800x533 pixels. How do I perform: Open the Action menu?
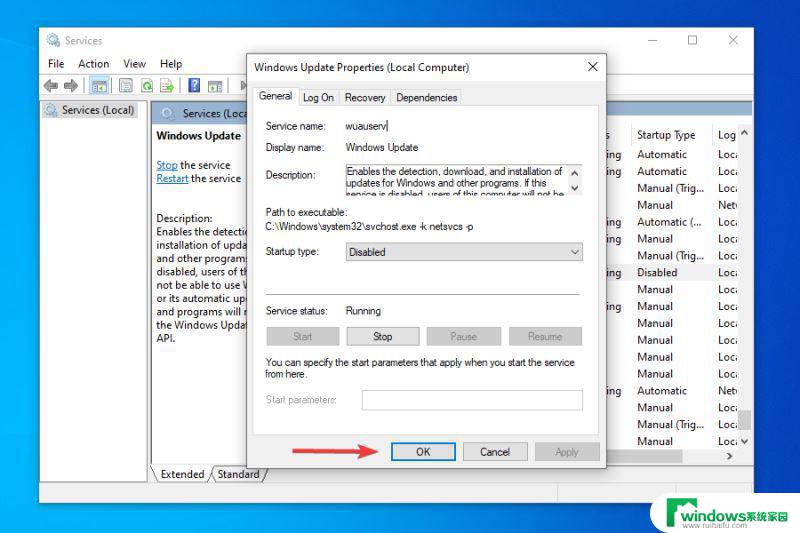(x=93, y=64)
